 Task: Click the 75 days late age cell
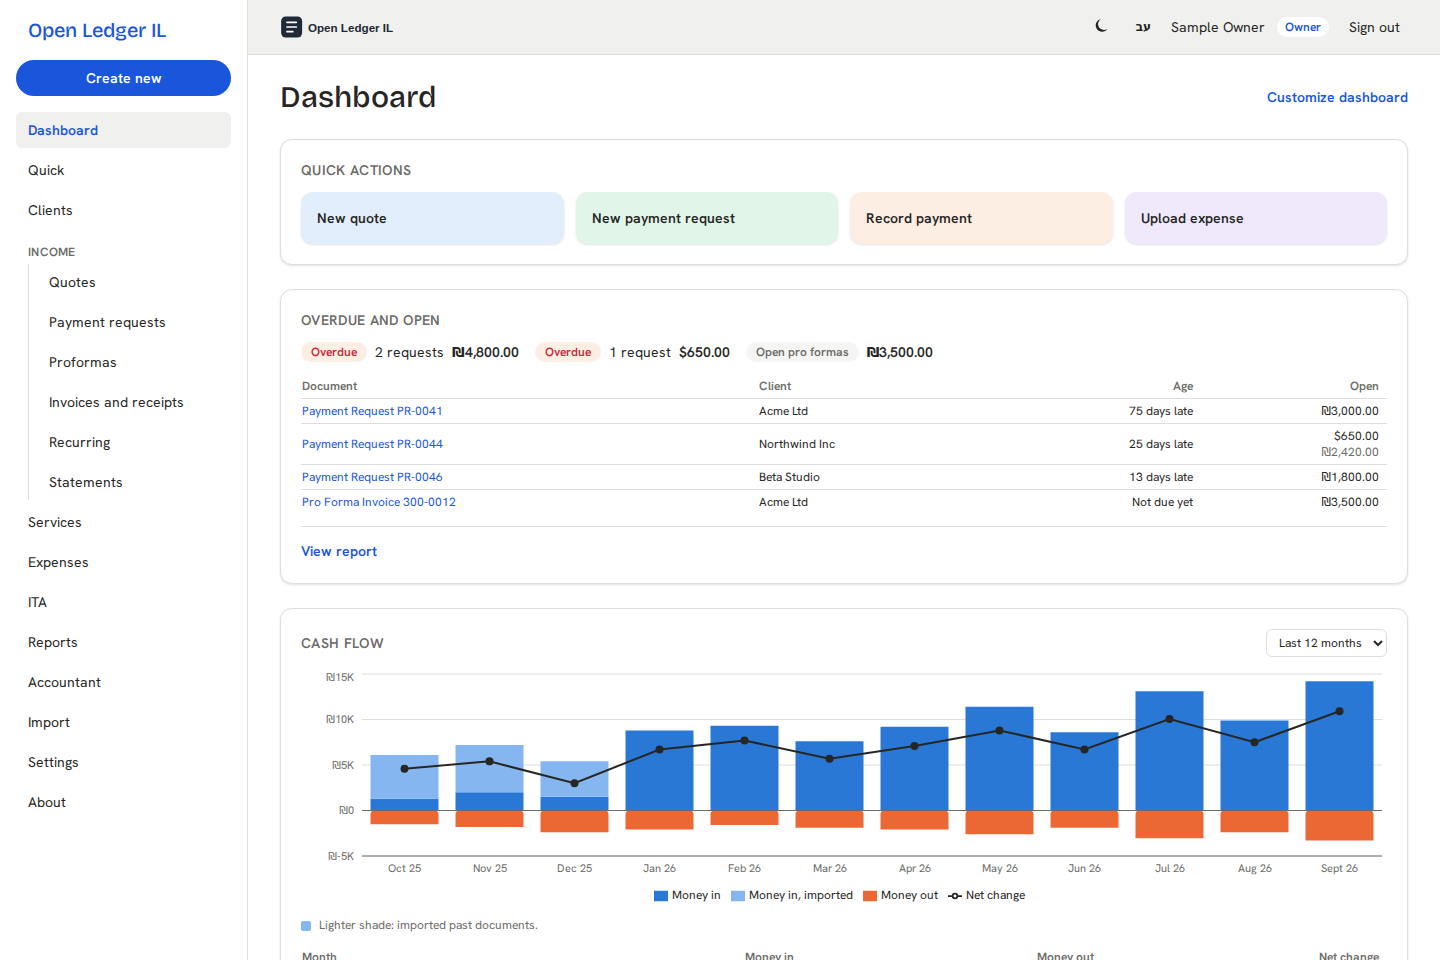pyautogui.click(x=1161, y=411)
